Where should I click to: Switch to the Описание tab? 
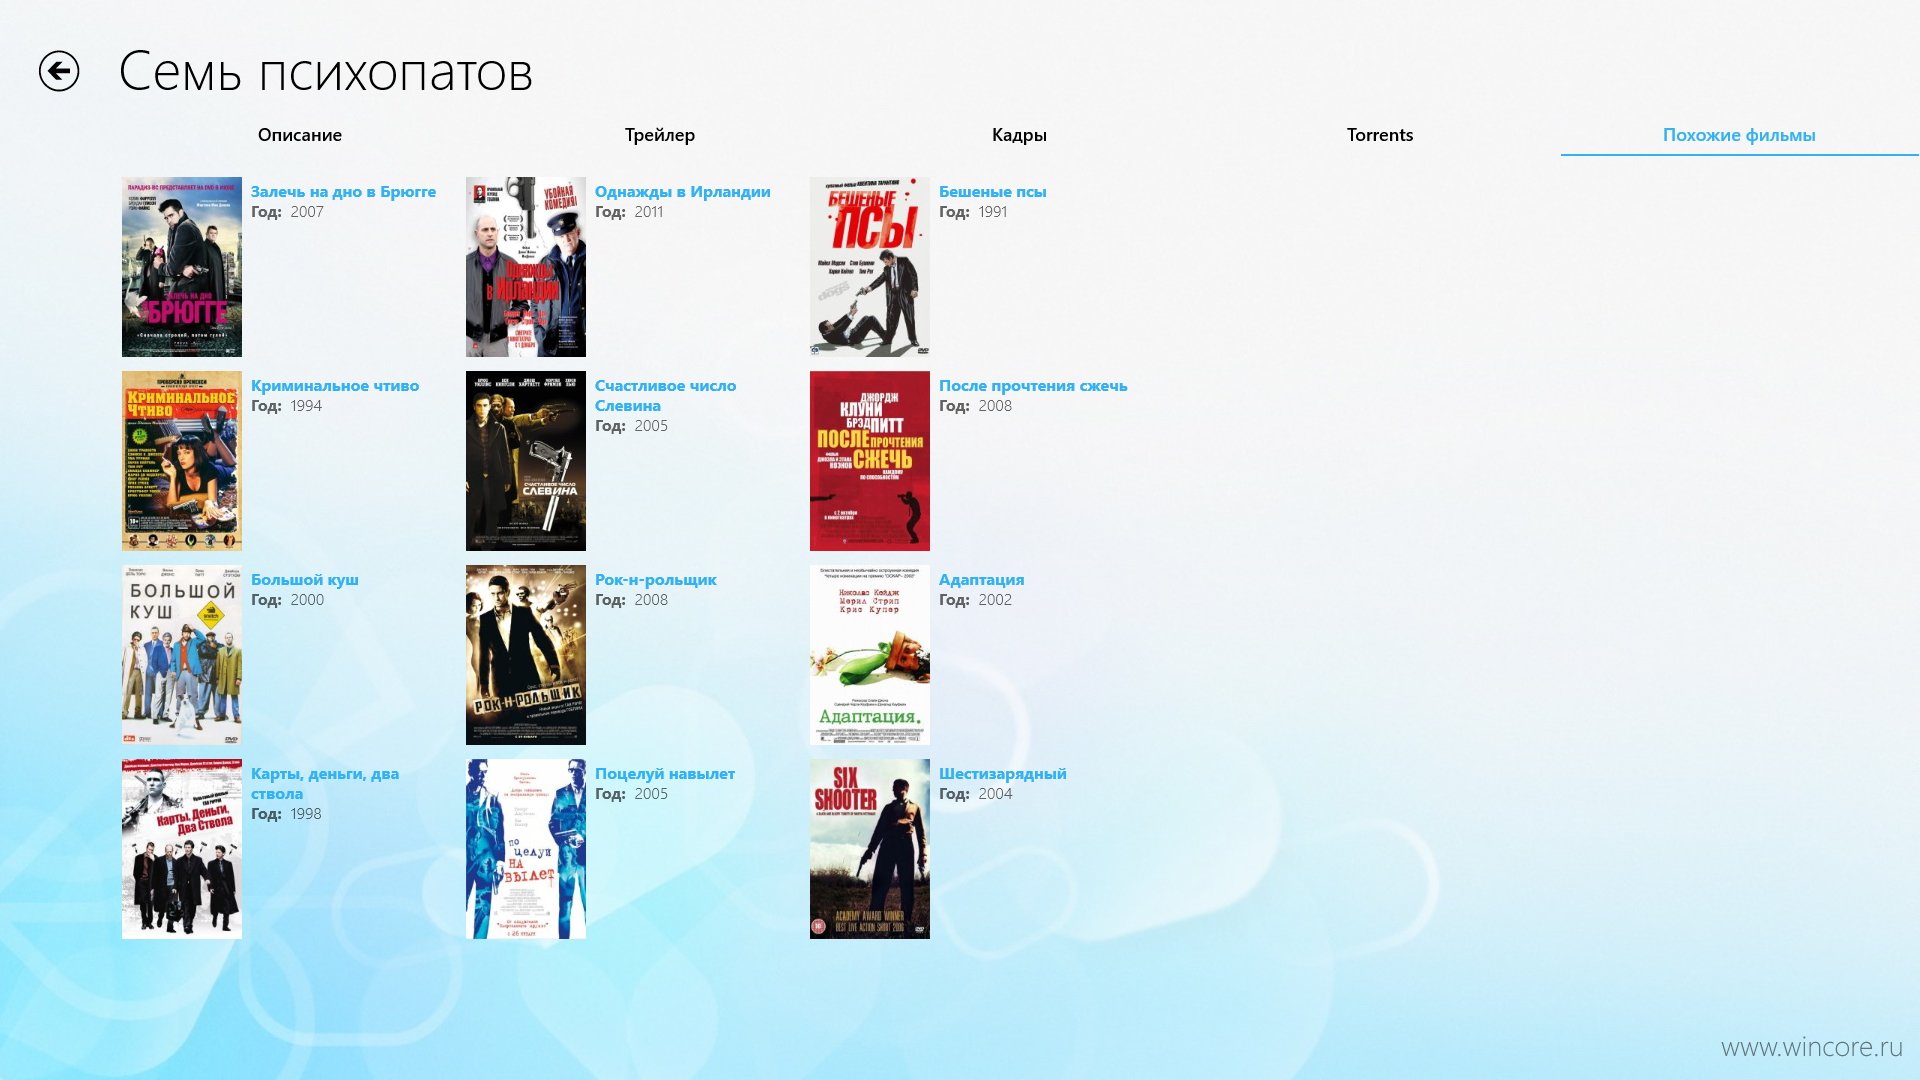click(300, 135)
